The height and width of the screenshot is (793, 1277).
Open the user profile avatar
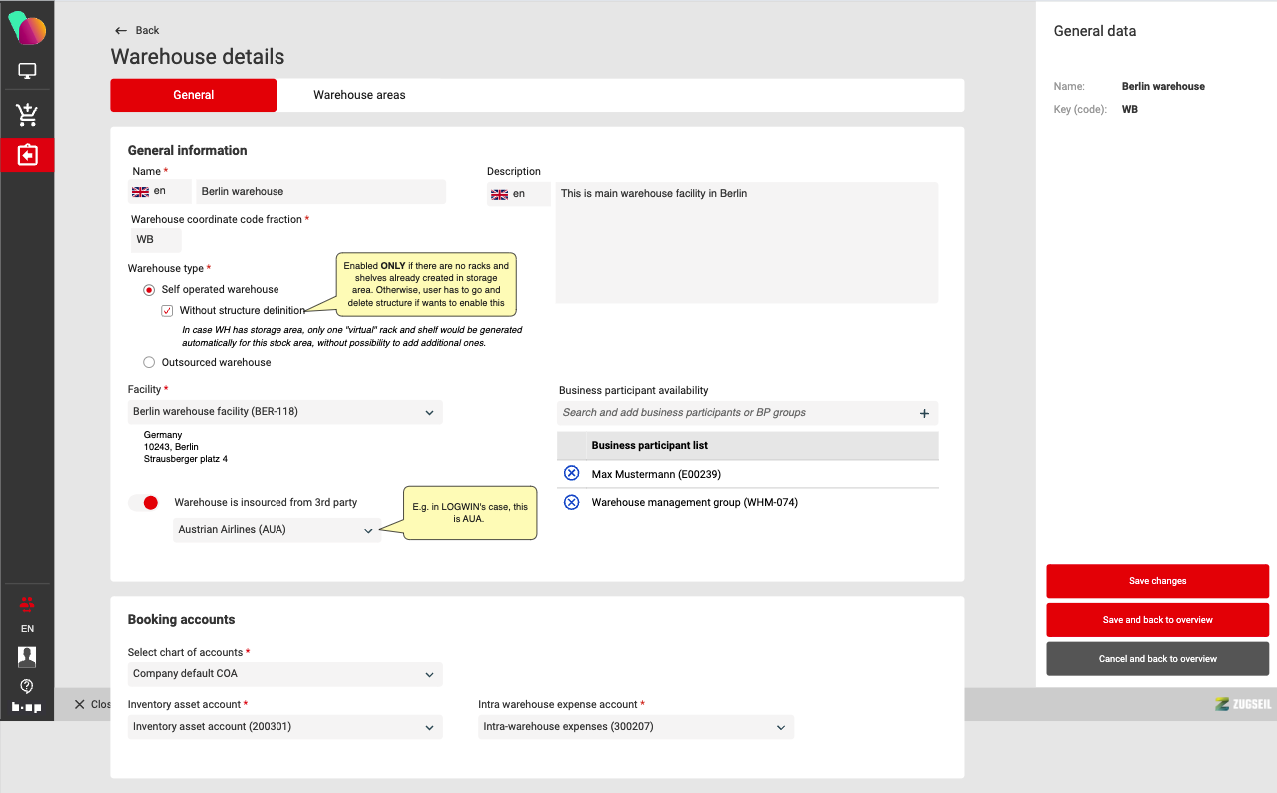(x=27, y=656)
